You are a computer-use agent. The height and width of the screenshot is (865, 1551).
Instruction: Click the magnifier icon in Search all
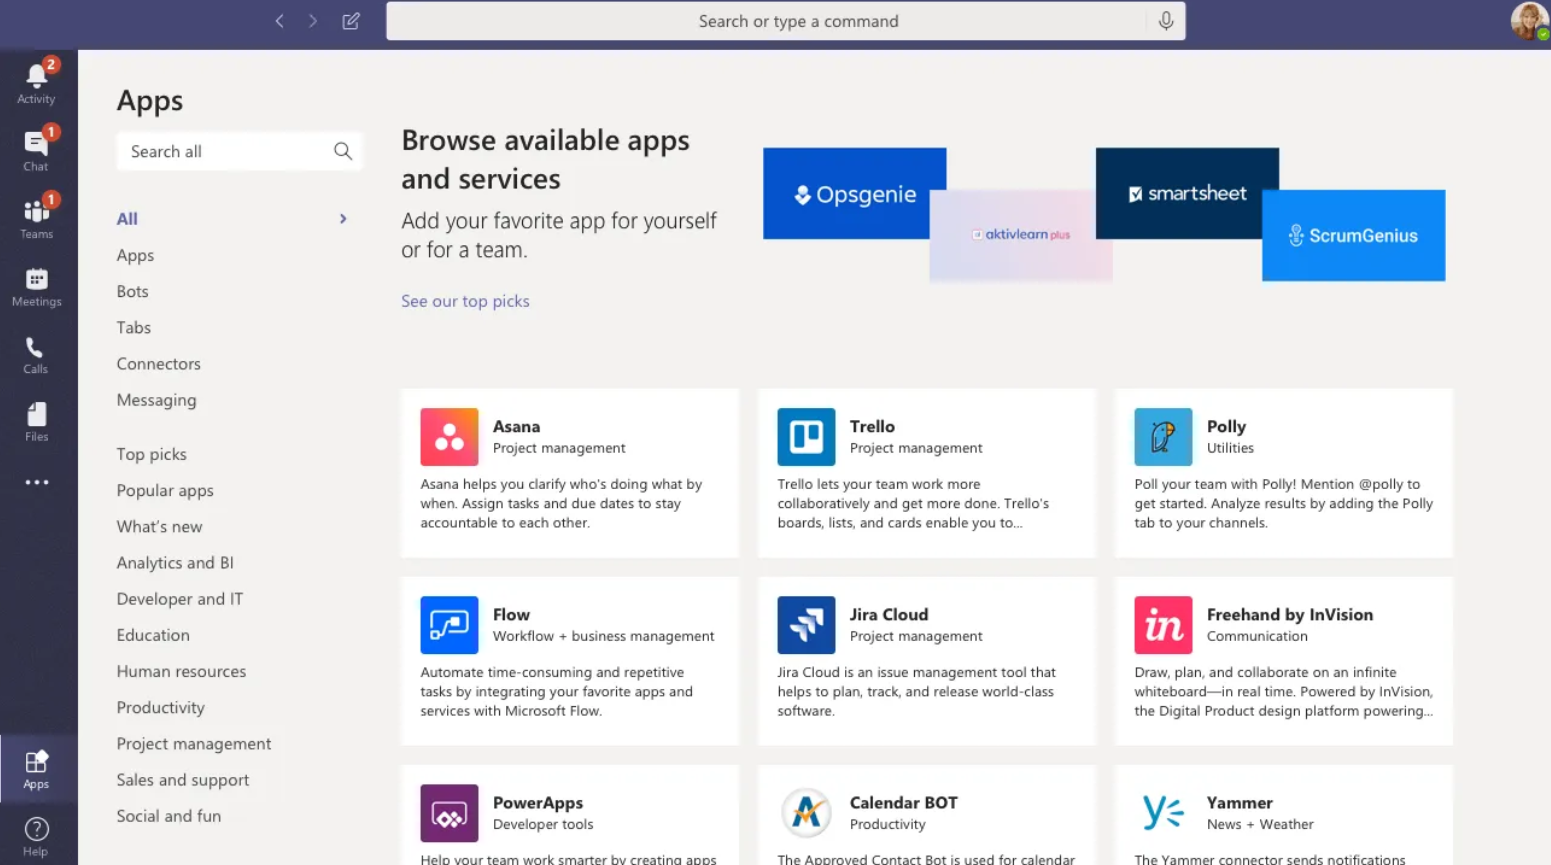(x=343, y=151)
